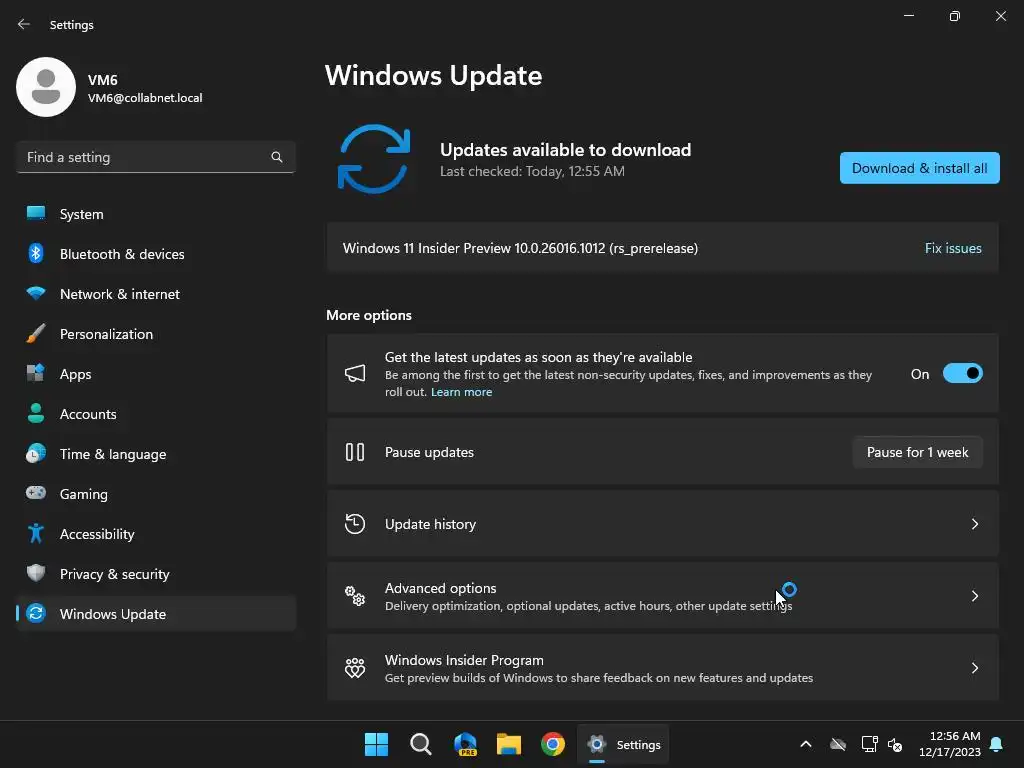
Task: Click the Last checked: Today, 12:55 AM text
Action: pyautogui.click(x=532, y=171)
